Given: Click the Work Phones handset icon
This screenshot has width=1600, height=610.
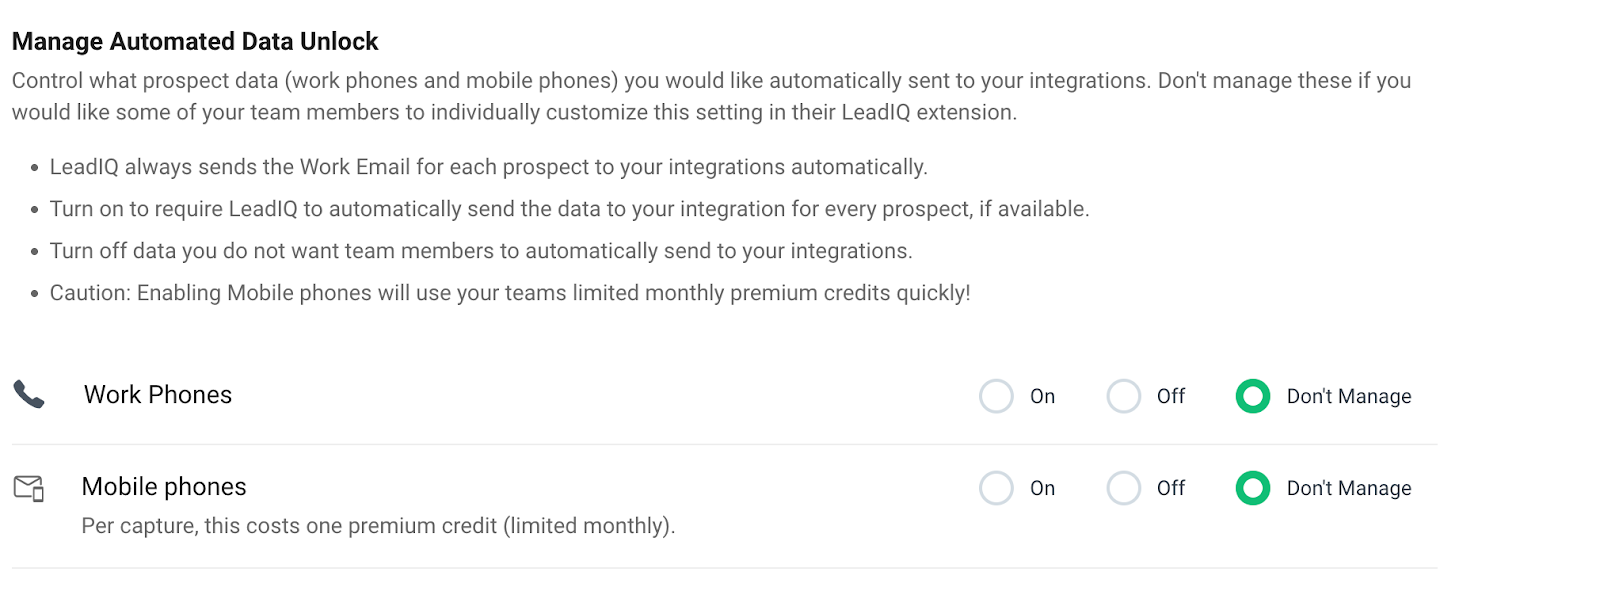Looking at the screenshot, I should click(x=29, y=395).
